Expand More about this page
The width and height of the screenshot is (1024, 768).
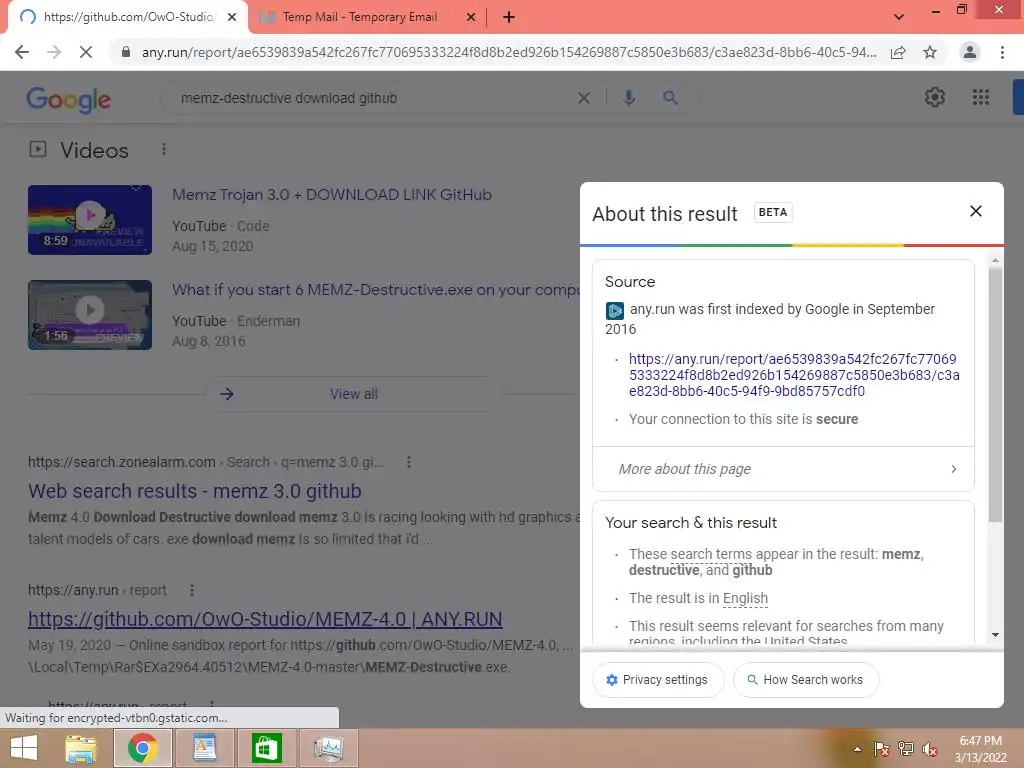(783, 469)
